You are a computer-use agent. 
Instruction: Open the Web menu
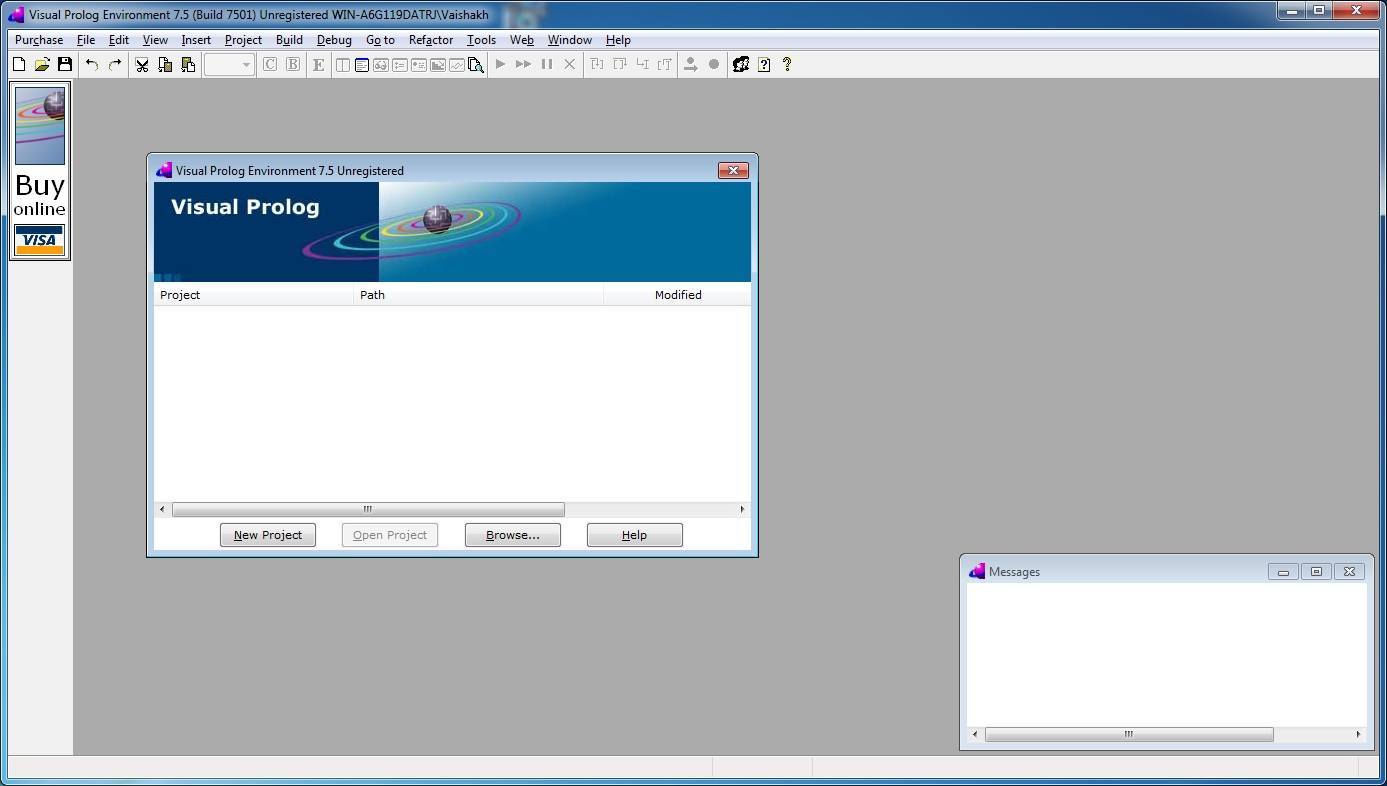521,40
